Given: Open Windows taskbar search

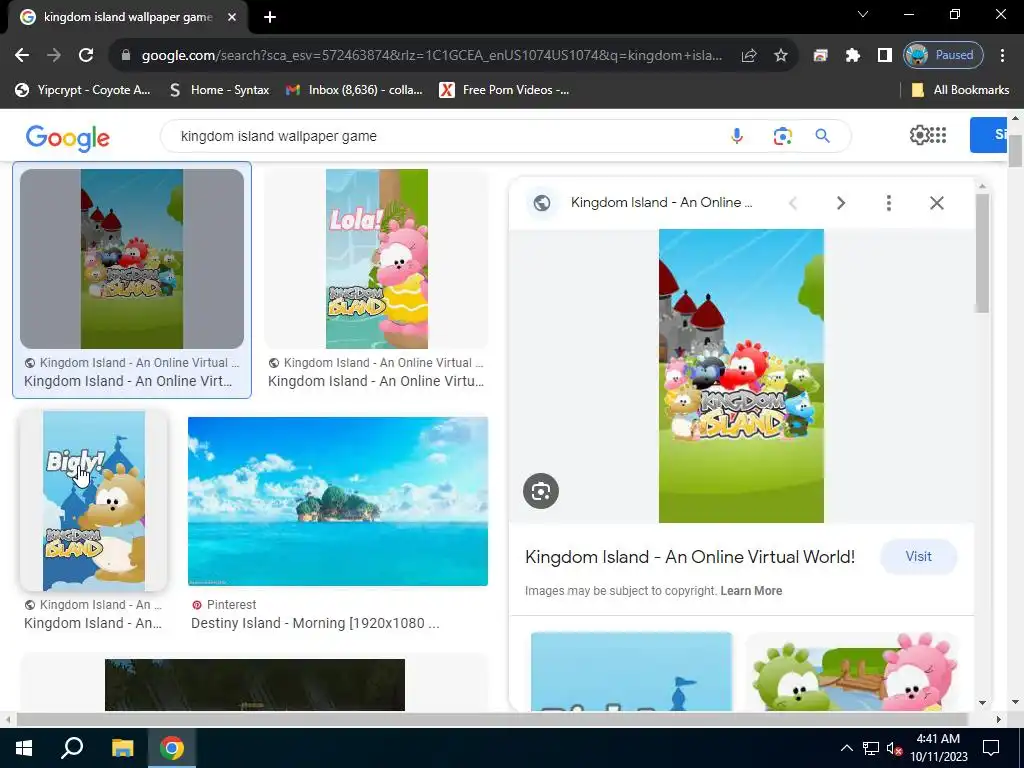Looking at the screenshot, I should coord(72,748).
